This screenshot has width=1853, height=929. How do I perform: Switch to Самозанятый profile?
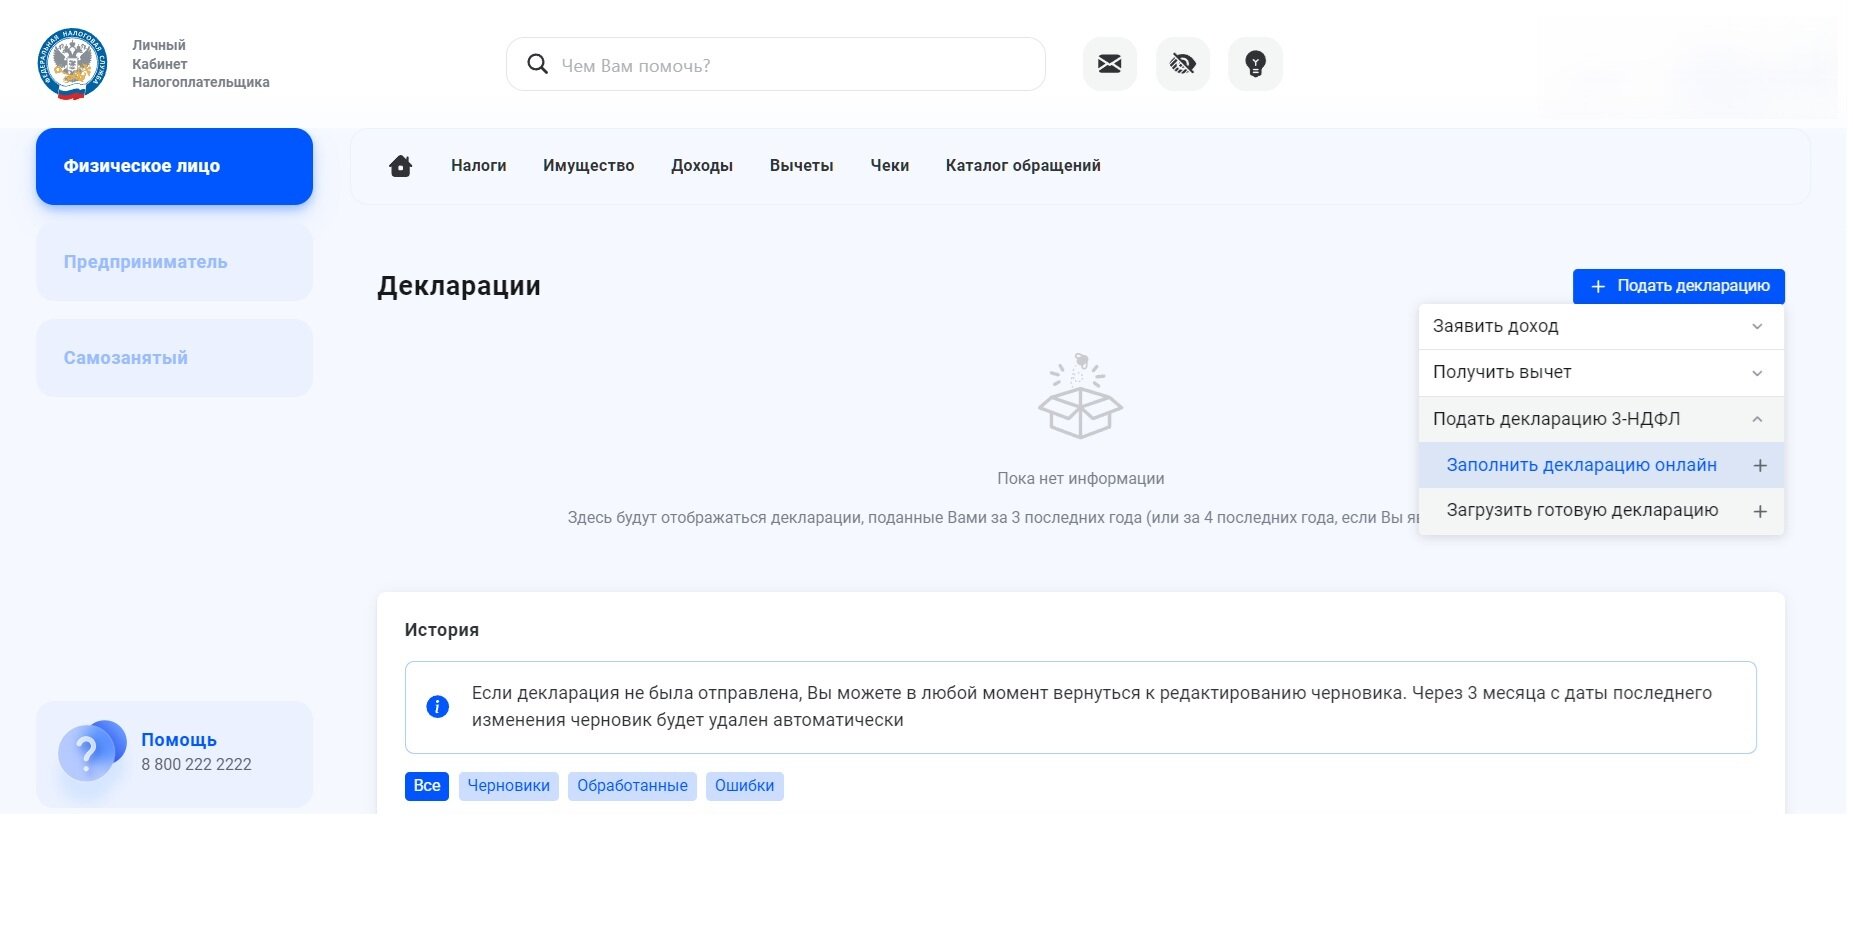174,358
